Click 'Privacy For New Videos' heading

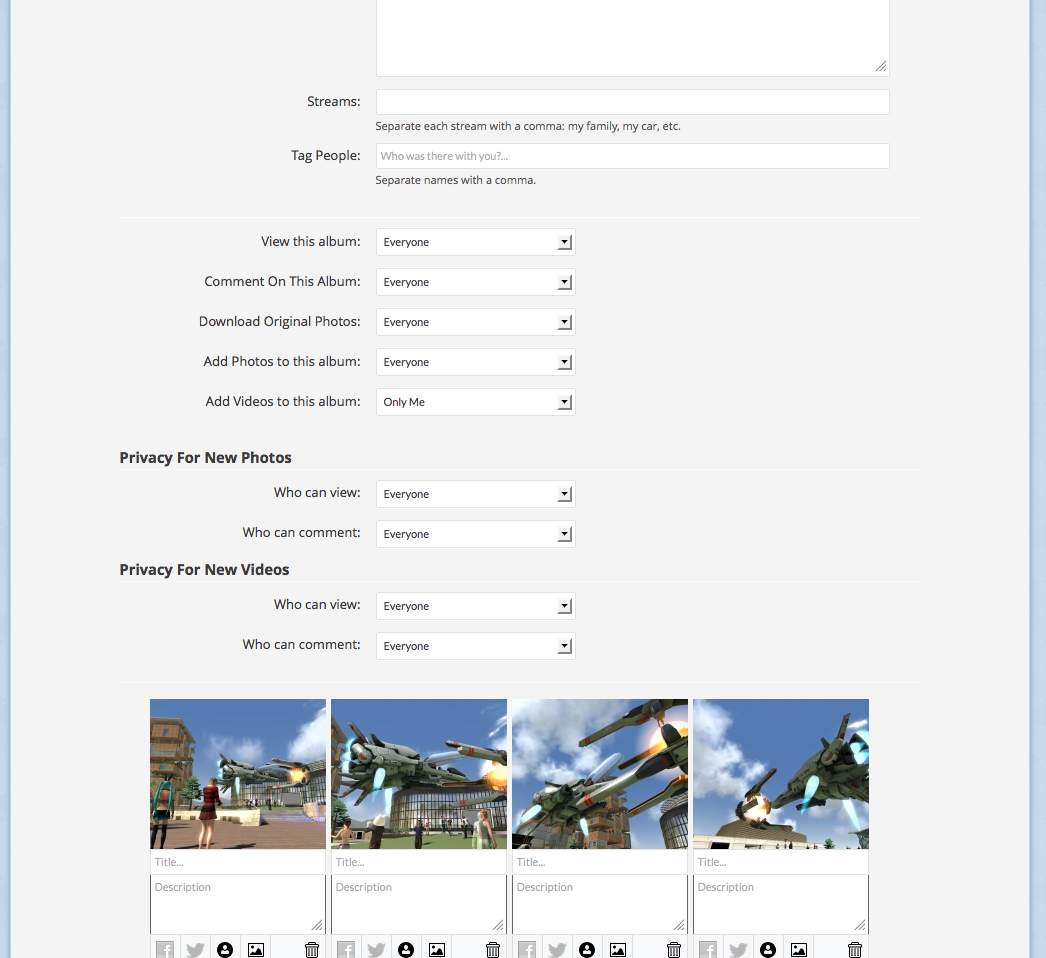[204, 570]
